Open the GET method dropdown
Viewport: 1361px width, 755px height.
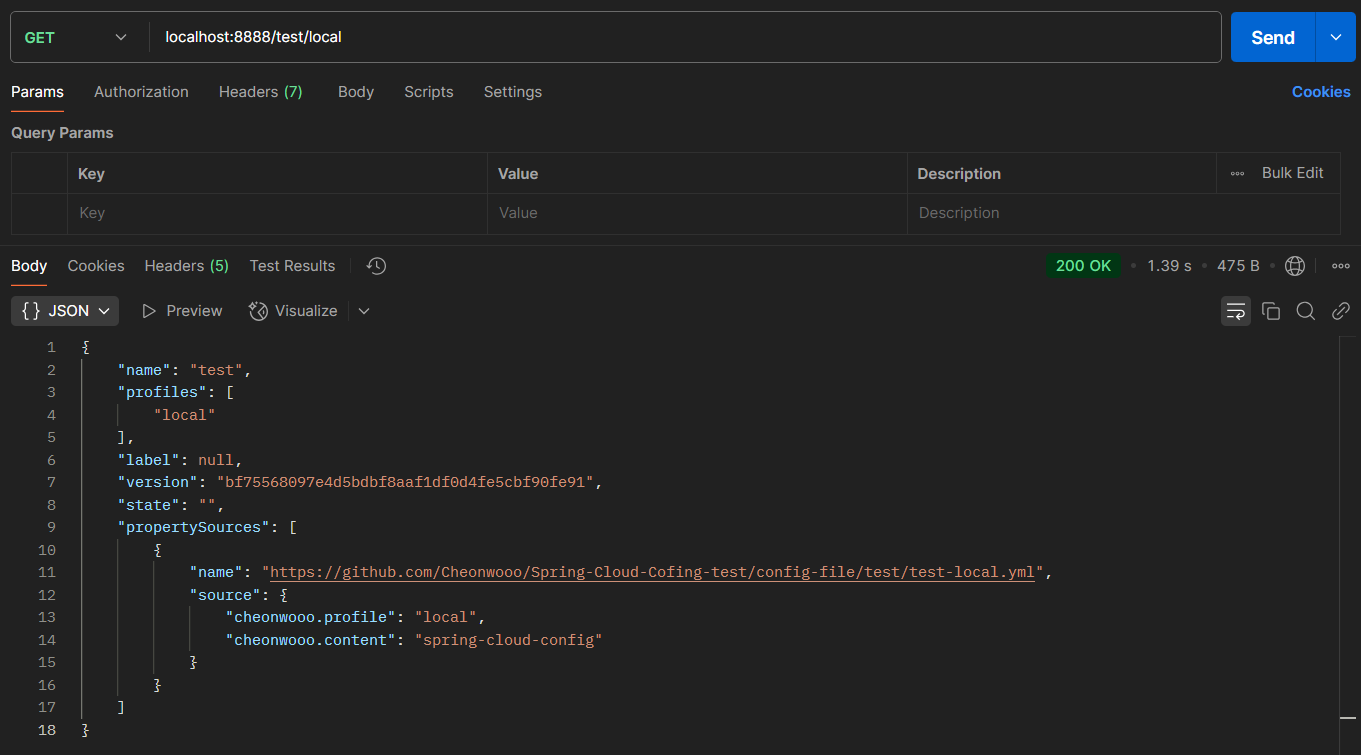pos(76,37)
